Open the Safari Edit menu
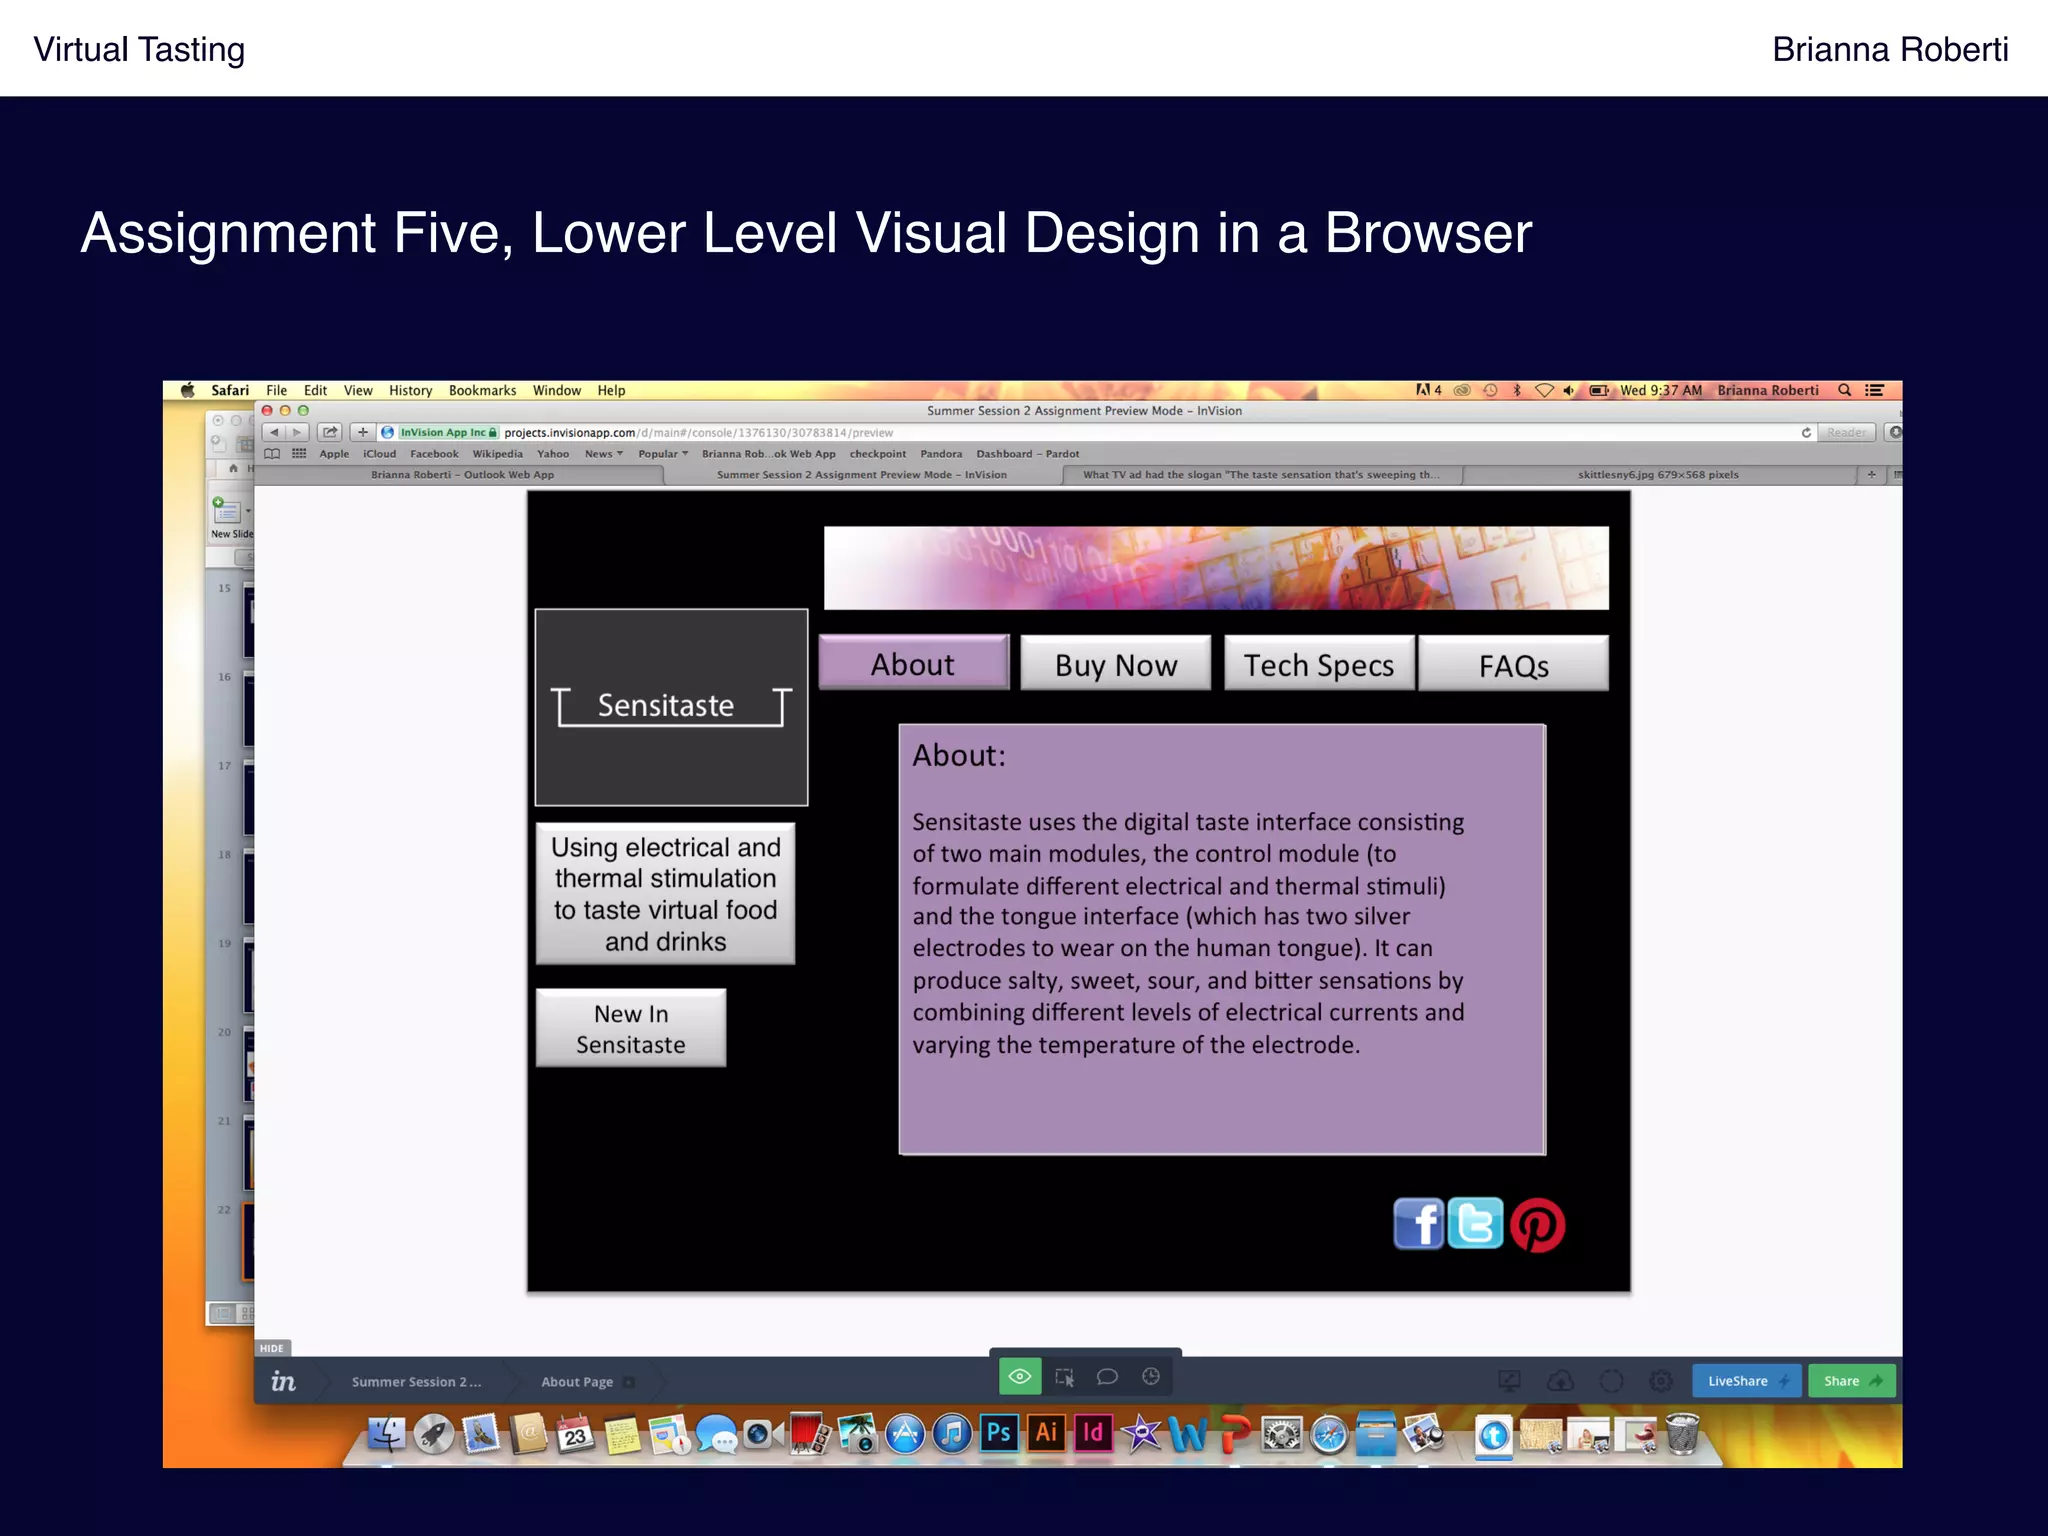 [315, 390]
